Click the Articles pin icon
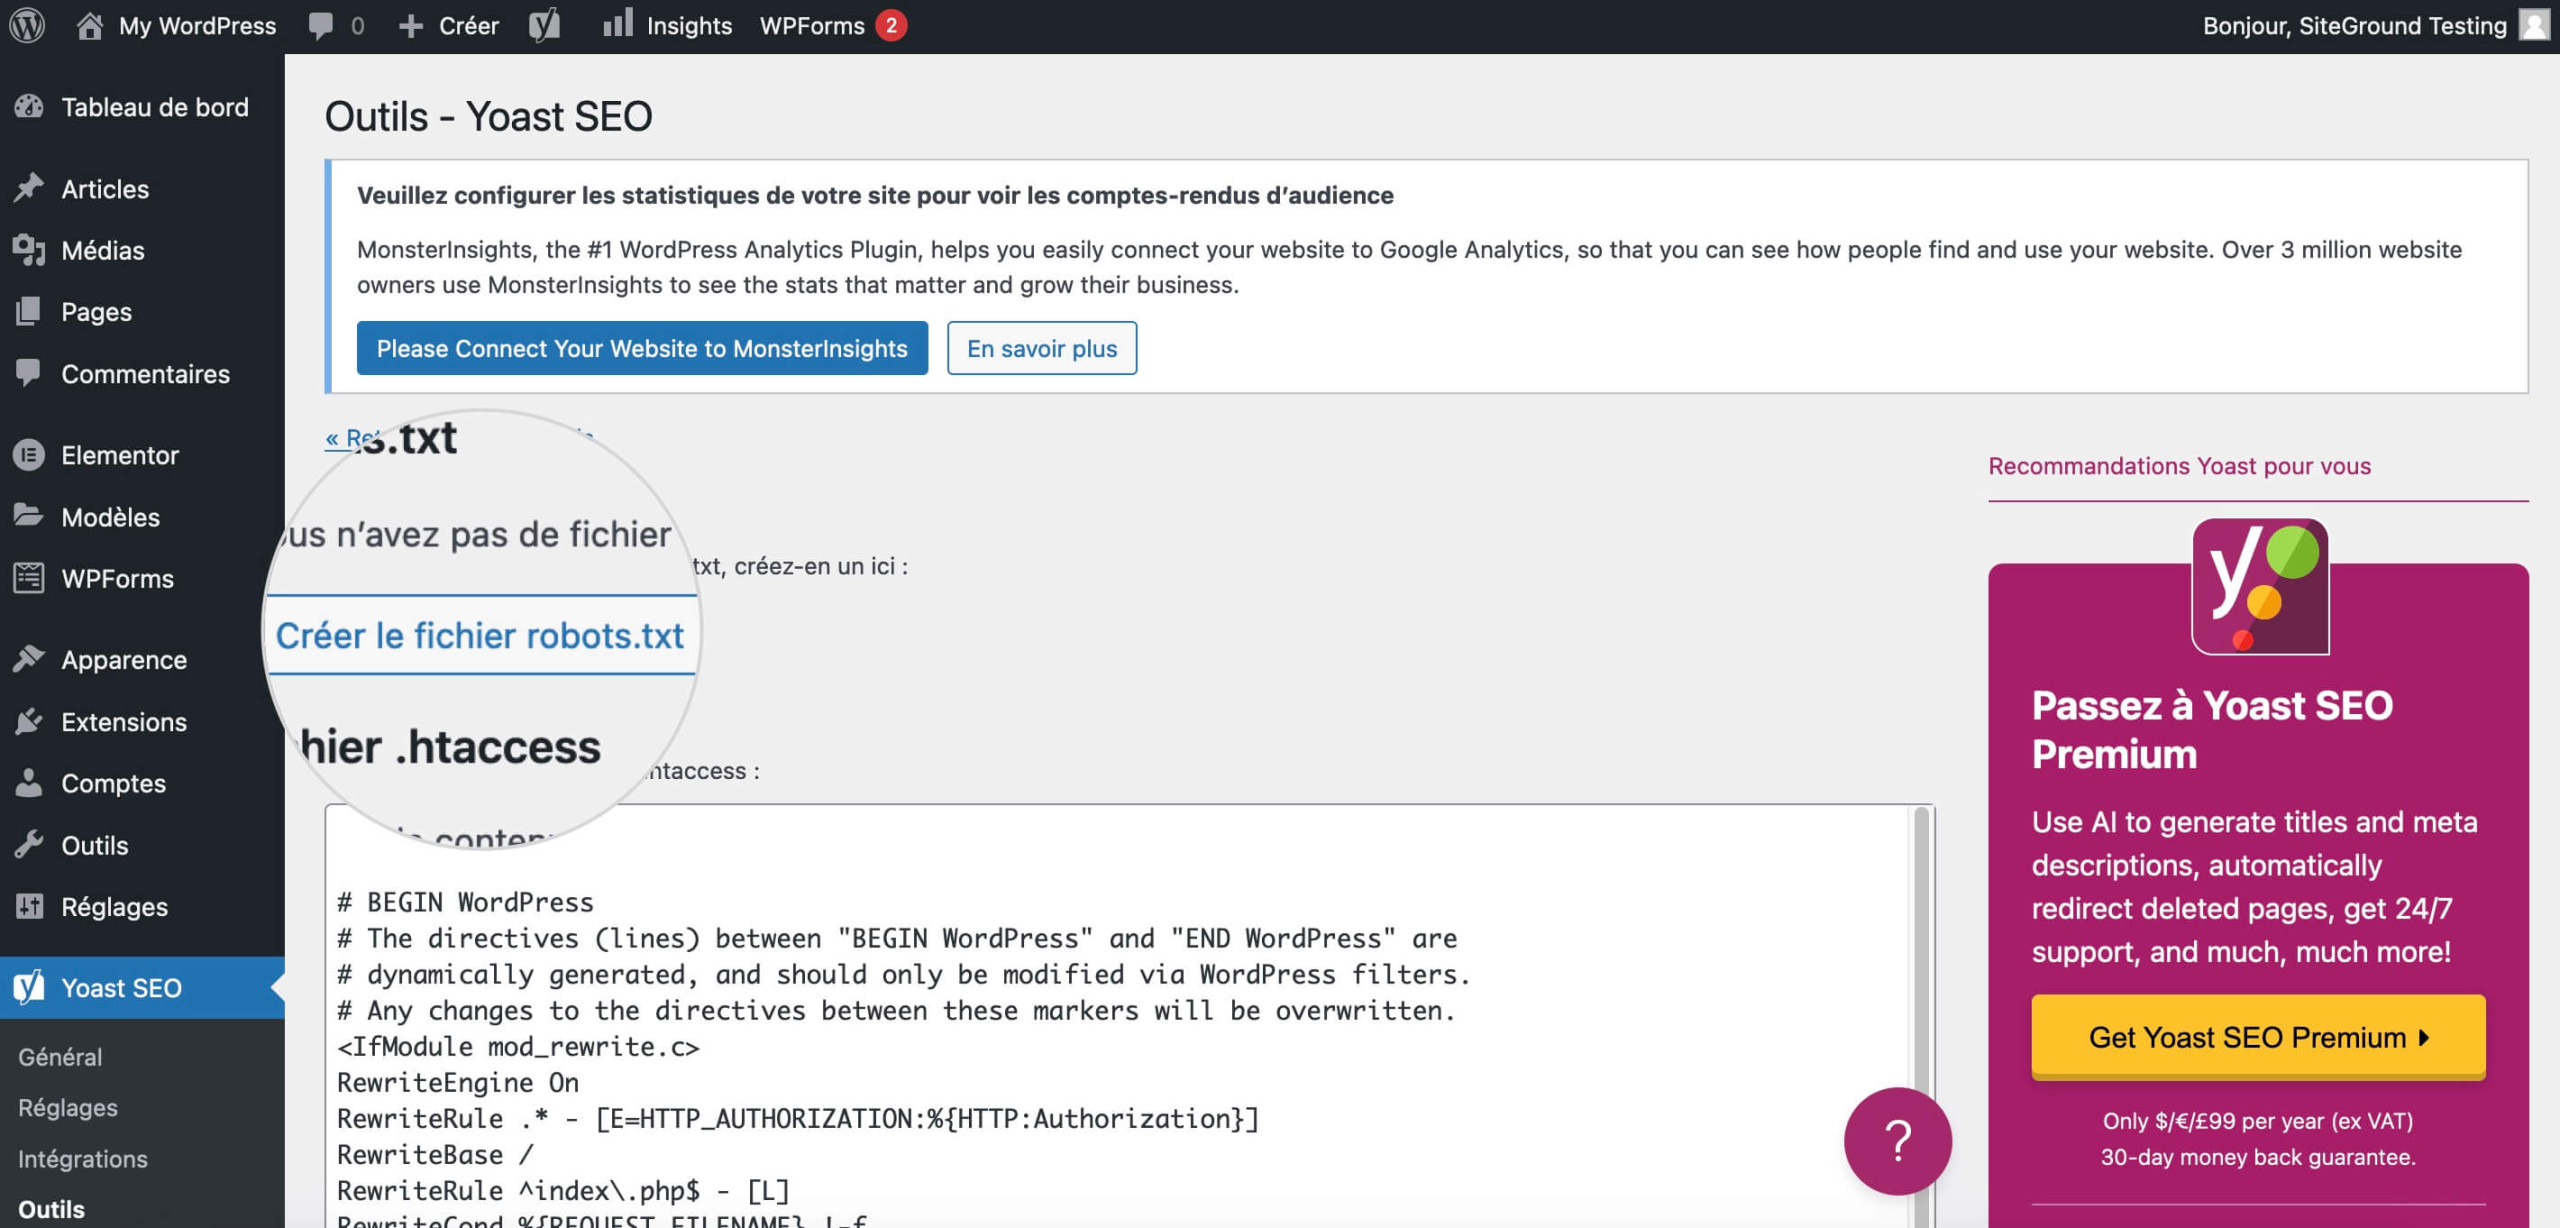Screen dimensions: 2560x1228 (30, 188)
